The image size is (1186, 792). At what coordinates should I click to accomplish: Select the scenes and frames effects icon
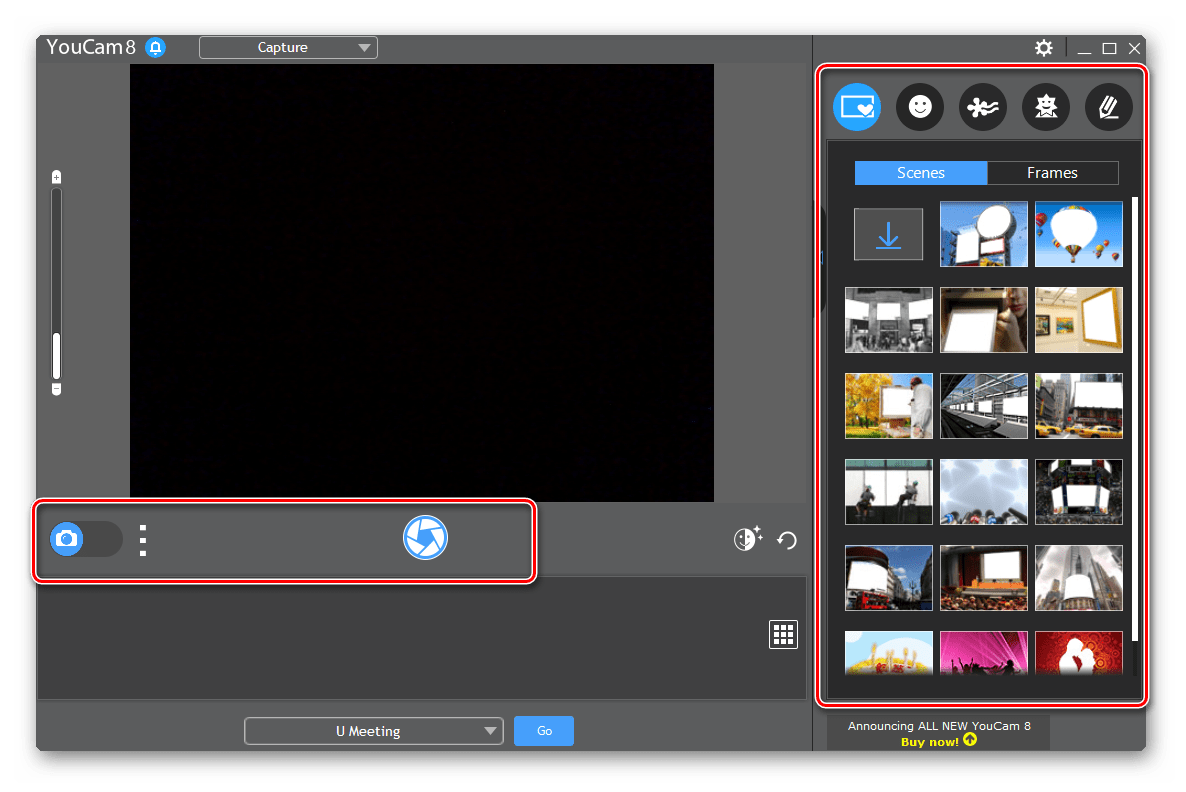pos(857,107)
